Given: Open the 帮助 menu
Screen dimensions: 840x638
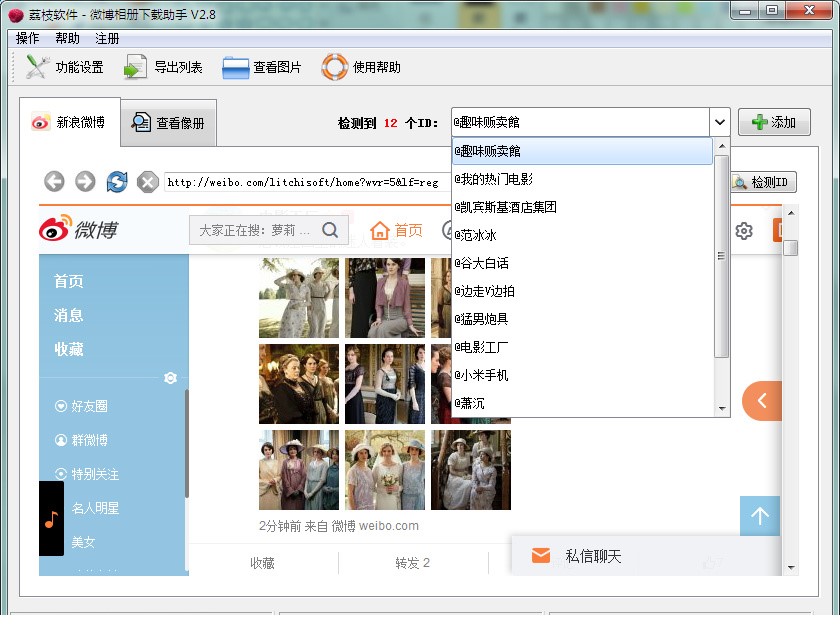Looking at the screenshot, I should click(x=67, y=39).
